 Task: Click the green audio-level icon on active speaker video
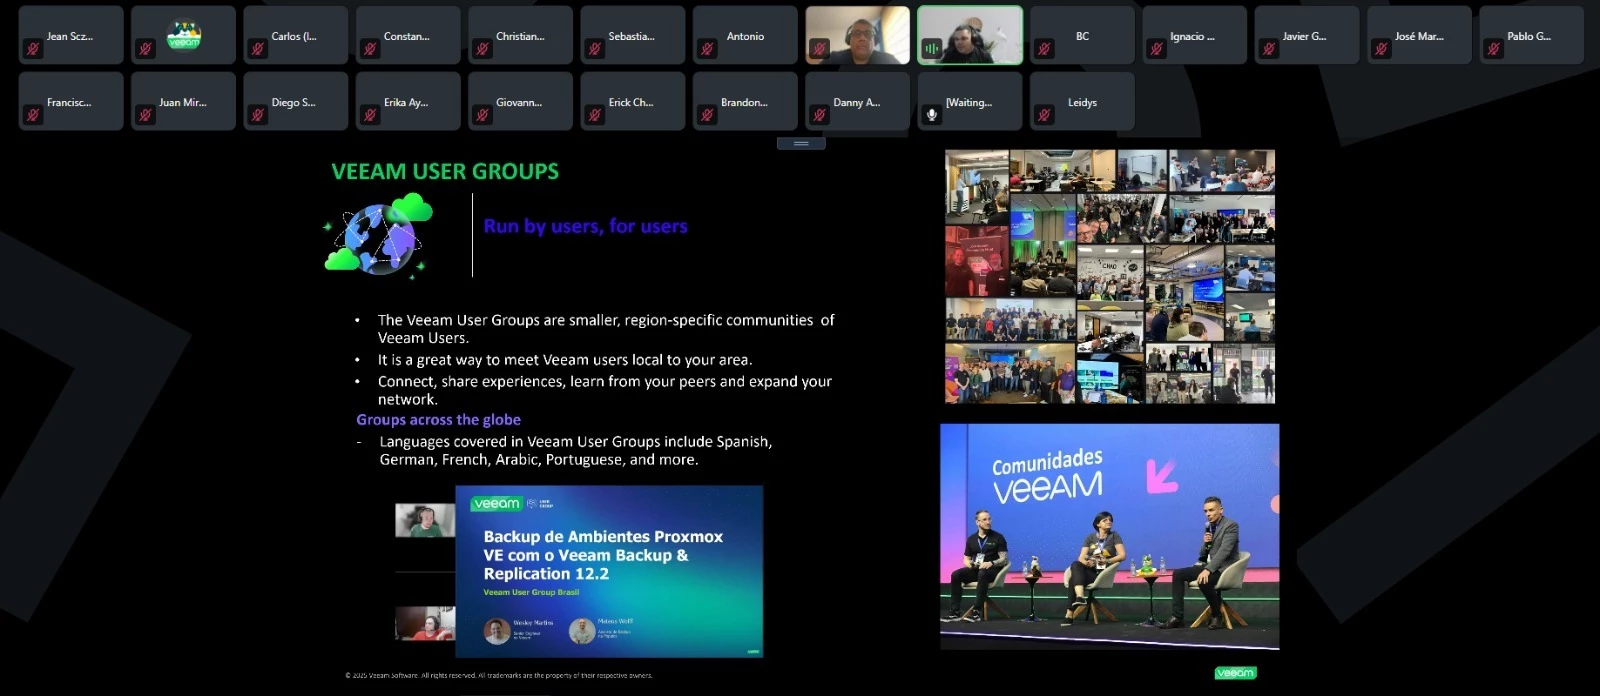(932, 49)
